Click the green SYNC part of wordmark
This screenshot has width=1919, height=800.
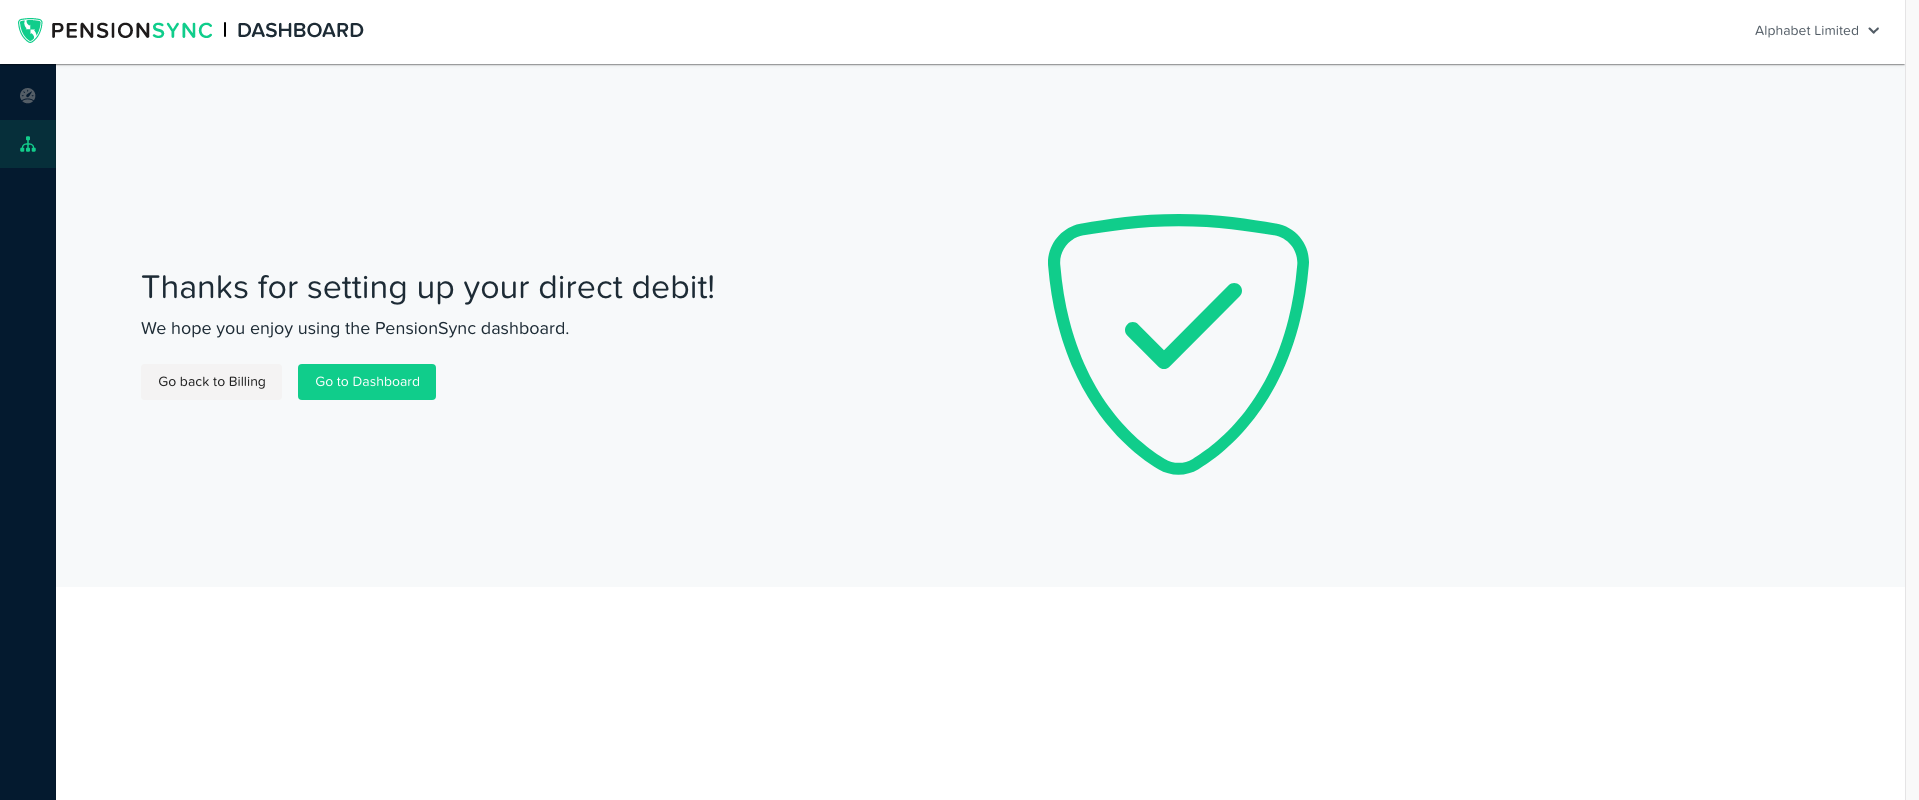click(x=182, y=31)
